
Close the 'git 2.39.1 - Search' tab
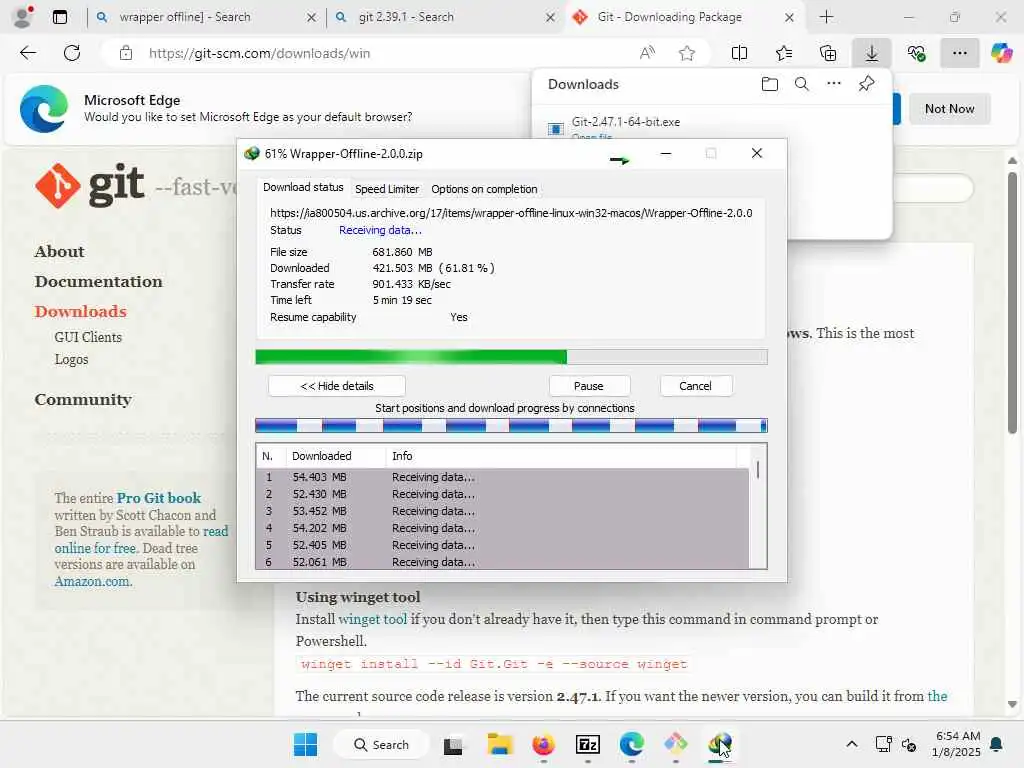[551, 17]
